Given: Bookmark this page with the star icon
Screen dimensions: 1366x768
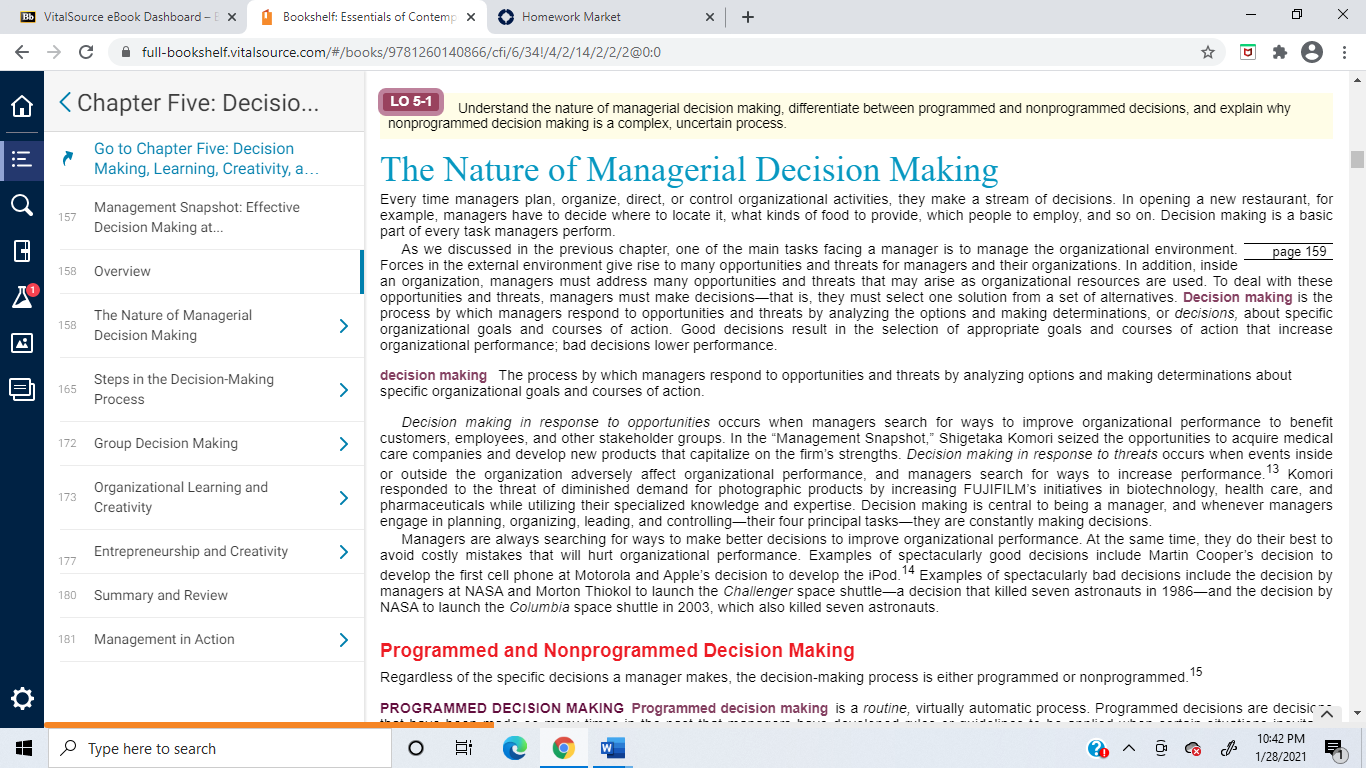Looking at the screenshot, I should tap(1208, 52).
